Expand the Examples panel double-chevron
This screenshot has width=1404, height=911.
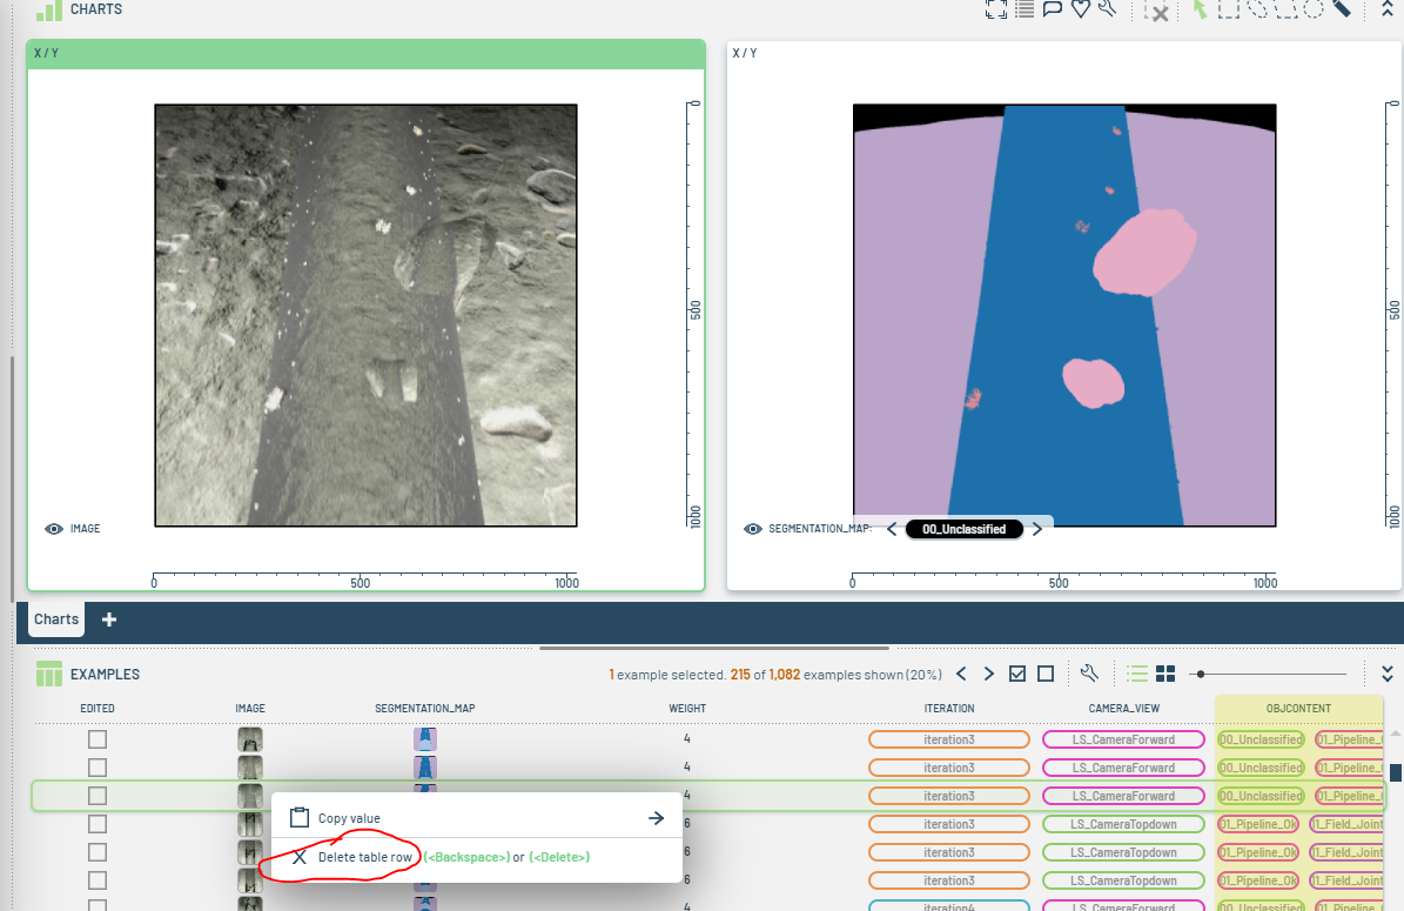[1387, 674]
